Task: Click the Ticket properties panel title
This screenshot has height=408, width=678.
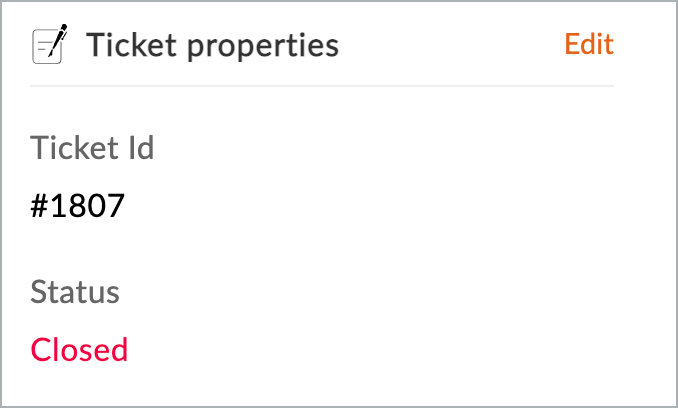Action: coord(212,45)
